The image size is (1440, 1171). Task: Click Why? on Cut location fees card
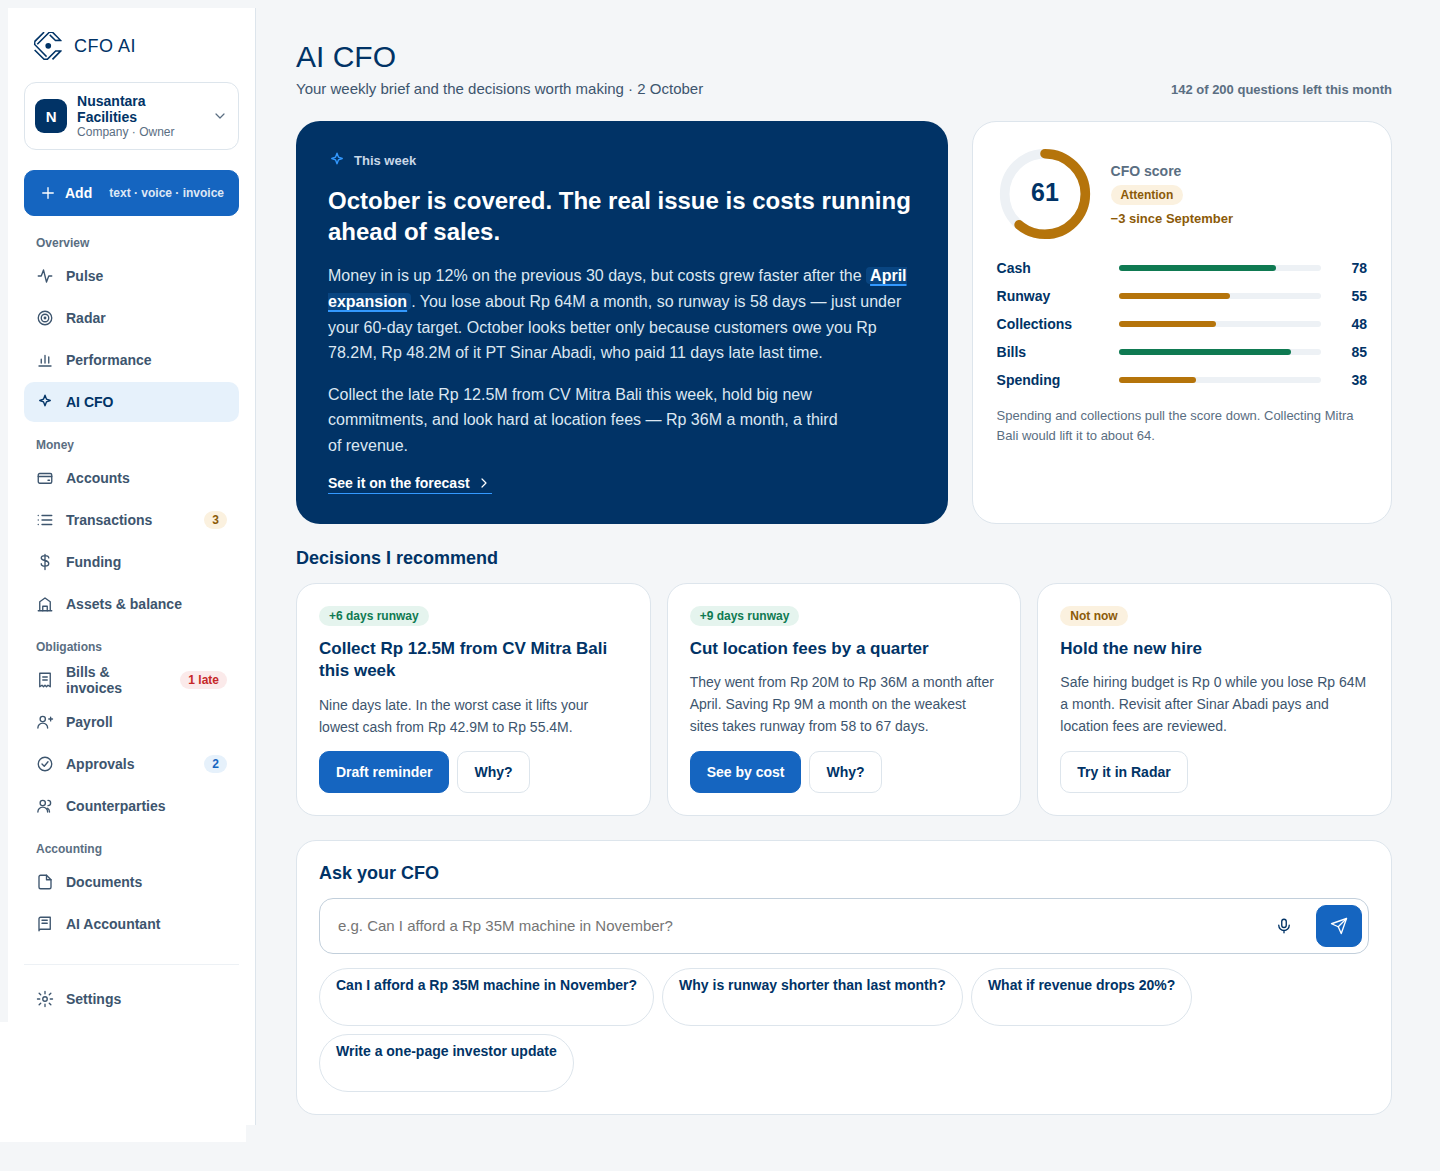845,772
